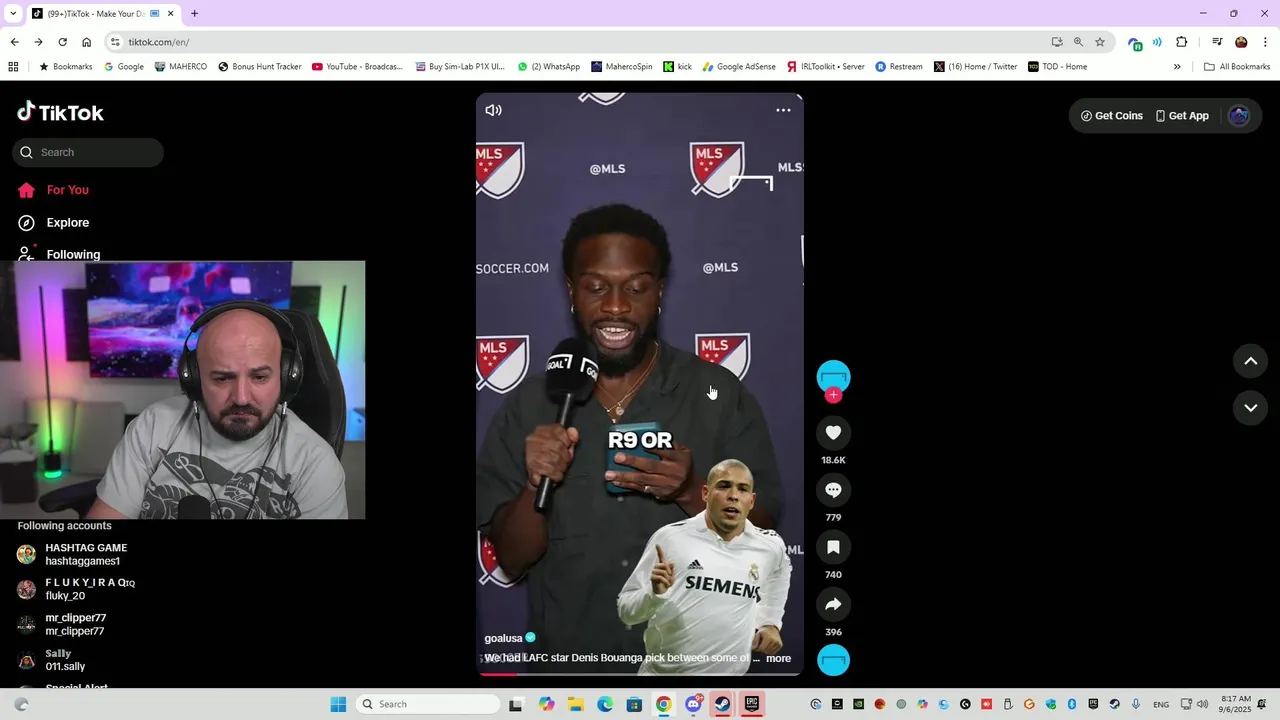Screen dimensions: 1280x720
Task: Open the kick bookmark
Action: tap(677, 67)
